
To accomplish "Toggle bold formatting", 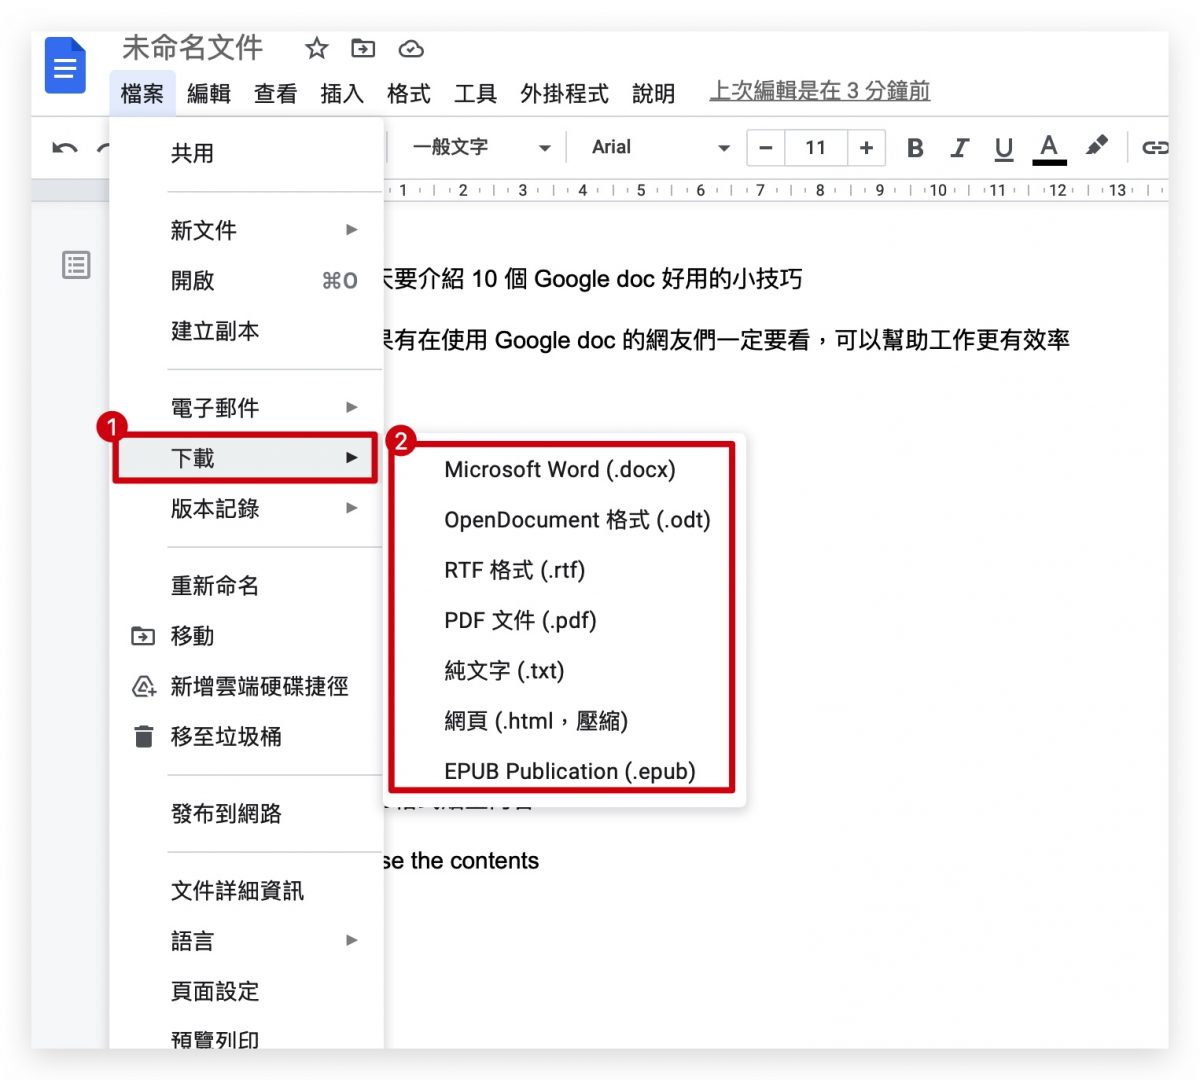I will point(915,148).
